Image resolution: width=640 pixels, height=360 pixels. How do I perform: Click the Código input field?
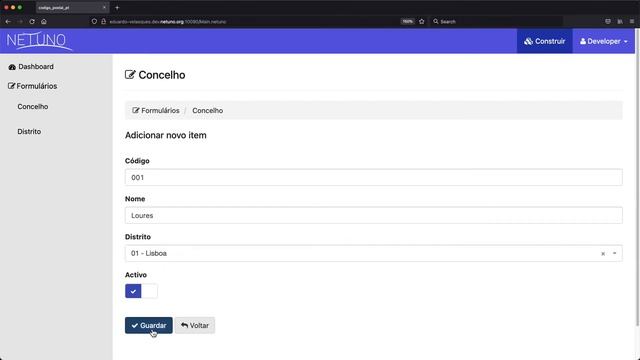click(373, 178)
